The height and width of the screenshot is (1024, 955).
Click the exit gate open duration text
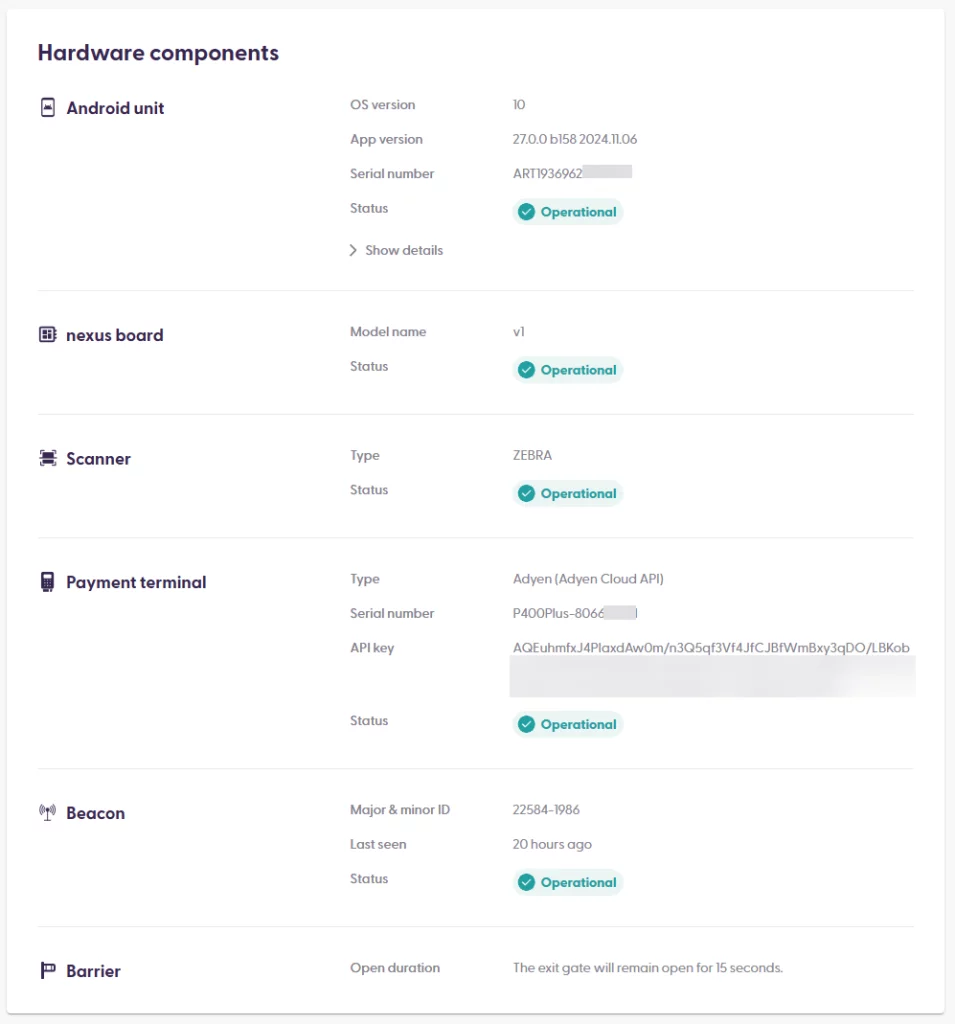[x=647, y=968]
